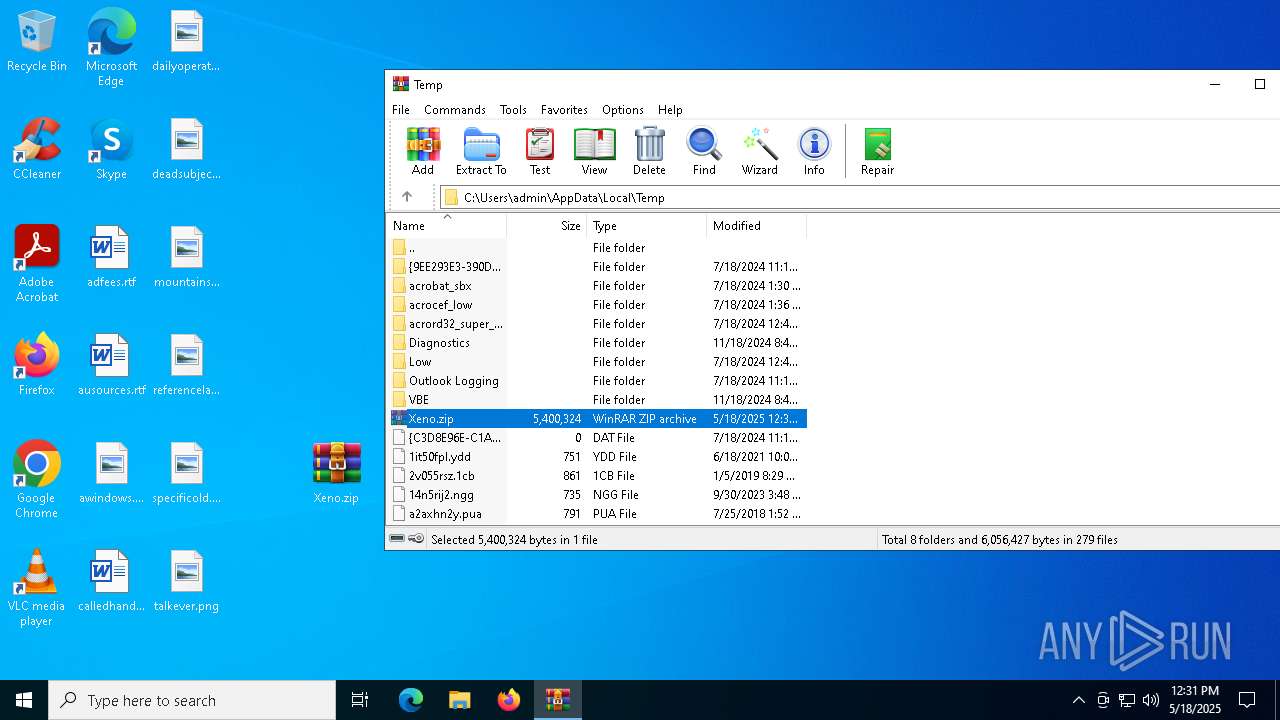
Task: Show hidden tray icons chevron
Action: coord(1078,700)
